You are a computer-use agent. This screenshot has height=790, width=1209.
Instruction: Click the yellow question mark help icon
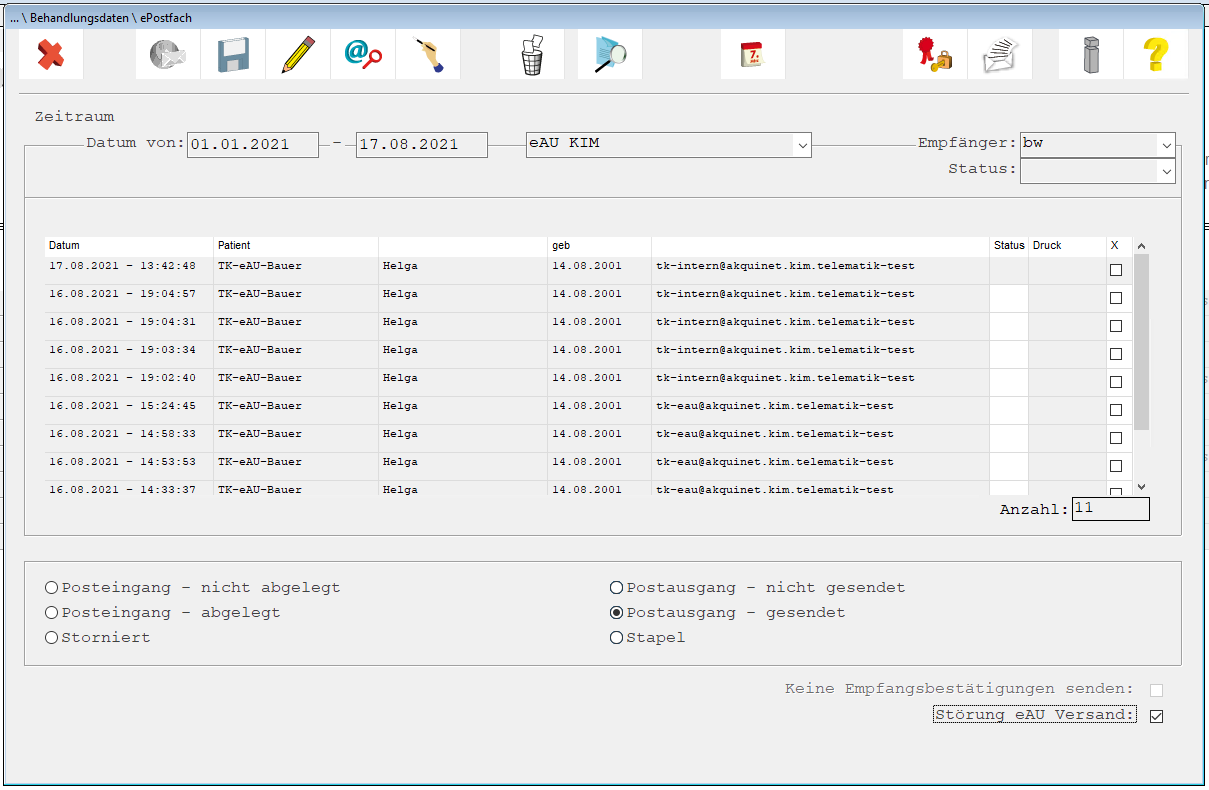click(1156, 54)
